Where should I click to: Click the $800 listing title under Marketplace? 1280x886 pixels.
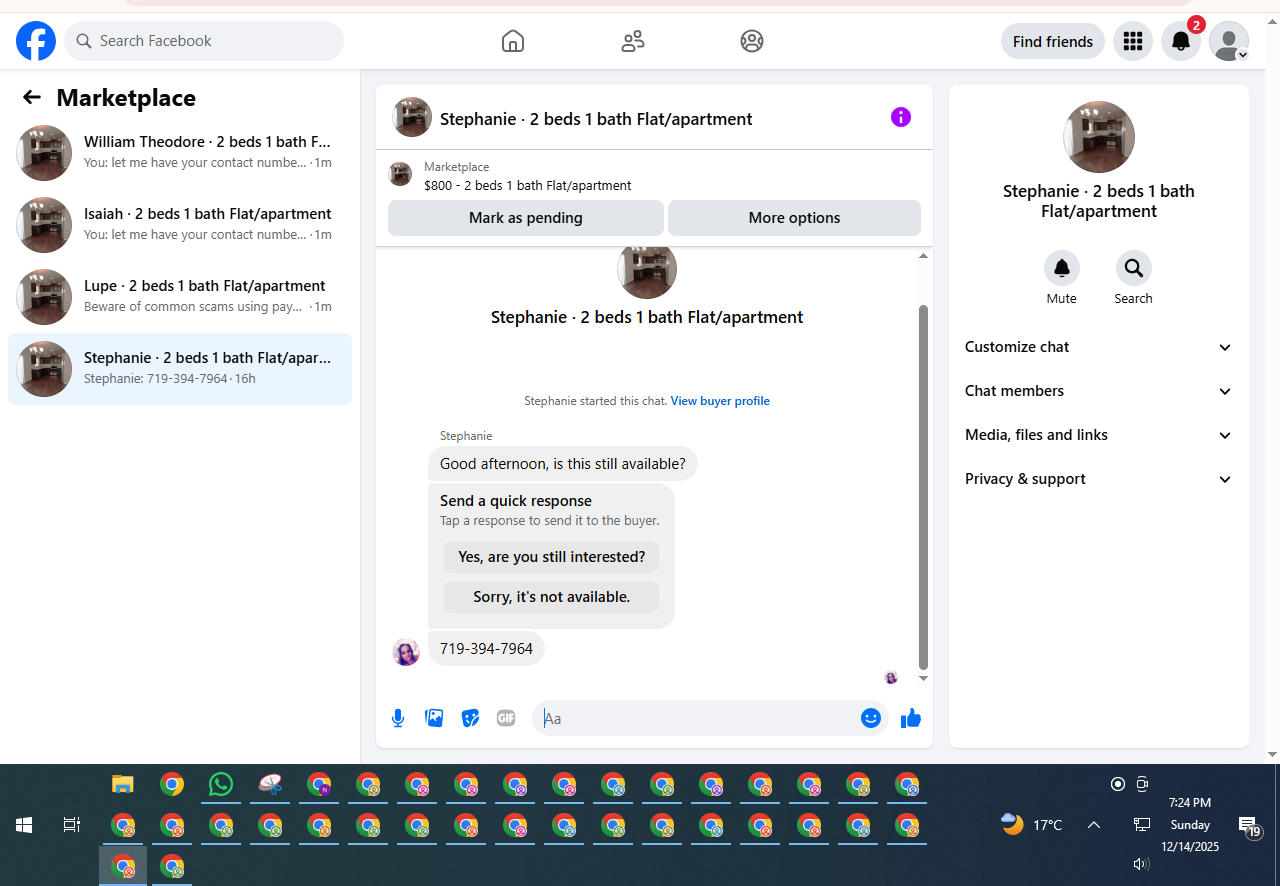528,185
